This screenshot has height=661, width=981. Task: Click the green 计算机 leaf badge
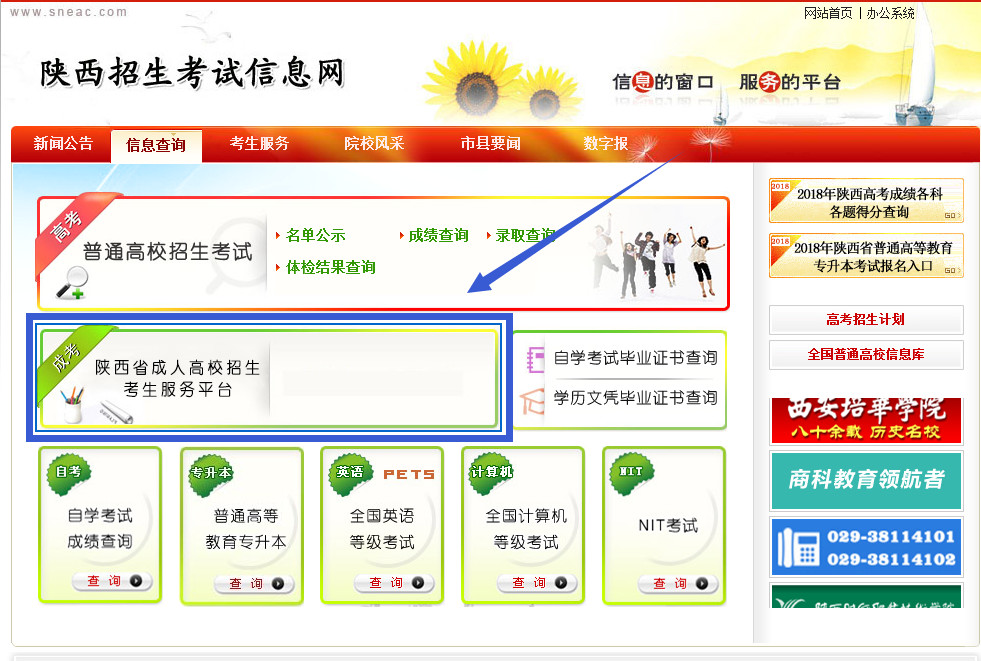491,473
